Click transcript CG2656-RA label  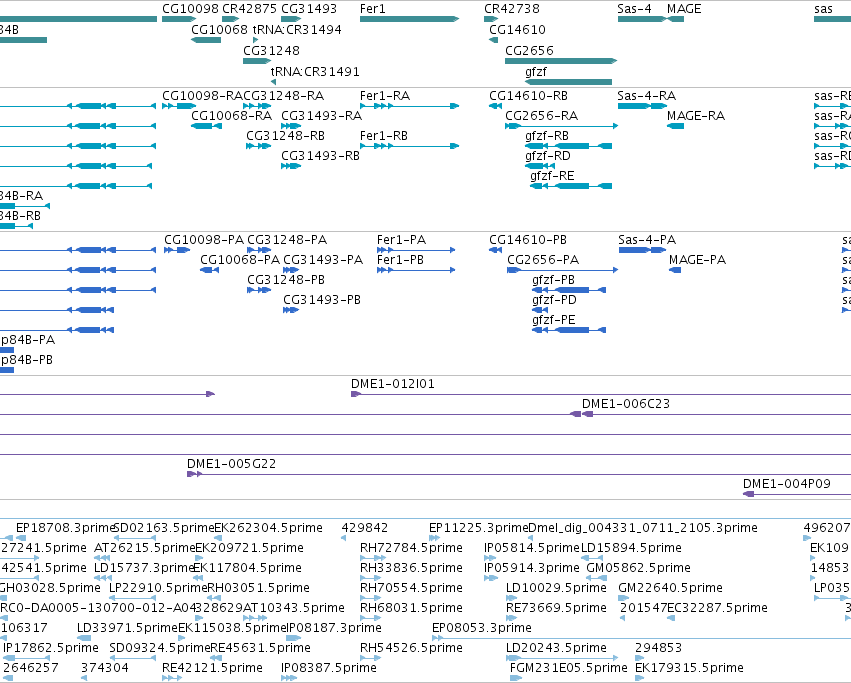coord(542,116)
